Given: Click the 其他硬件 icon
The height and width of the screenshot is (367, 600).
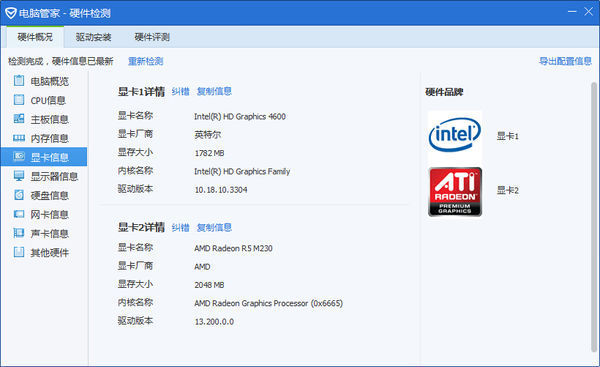Looking at the screenshot, I should 19,252.
